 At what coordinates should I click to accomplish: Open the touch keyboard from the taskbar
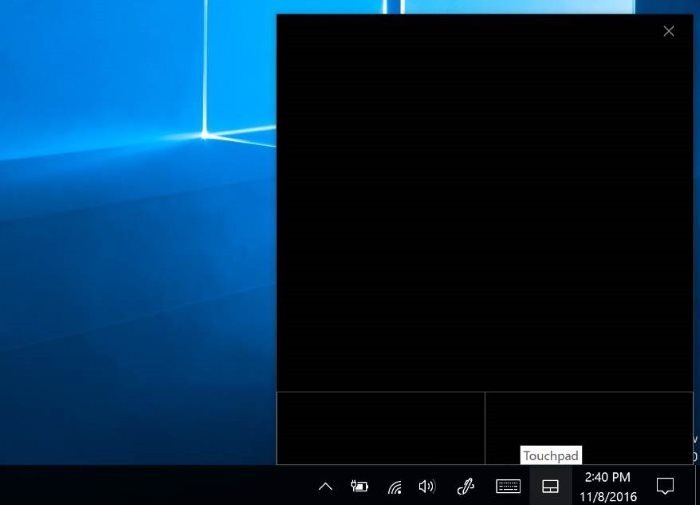[508, 486]
